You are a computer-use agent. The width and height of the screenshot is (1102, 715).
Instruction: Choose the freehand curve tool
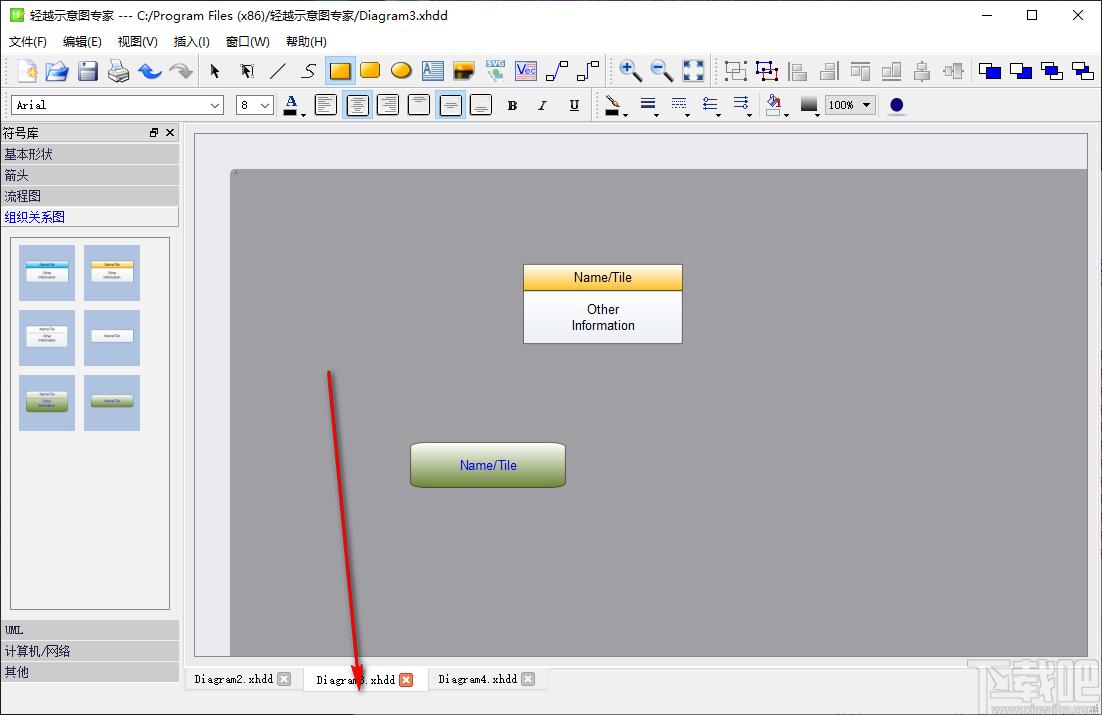[x=309, y=71]
